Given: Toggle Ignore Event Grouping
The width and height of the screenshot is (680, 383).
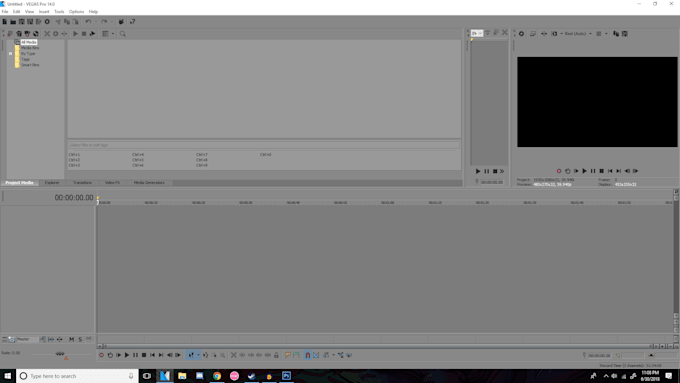Looking at the screenshot, I should [349, 355].
